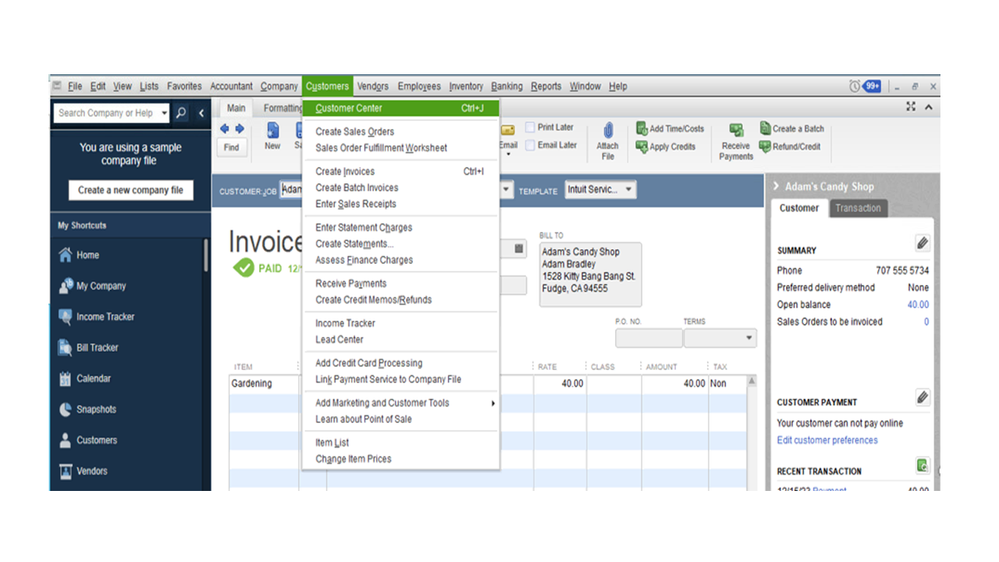The height and width of the screenshot is (562, 999).
Task: Open reminders clock icon in menu bar
Action: point(854,86)
